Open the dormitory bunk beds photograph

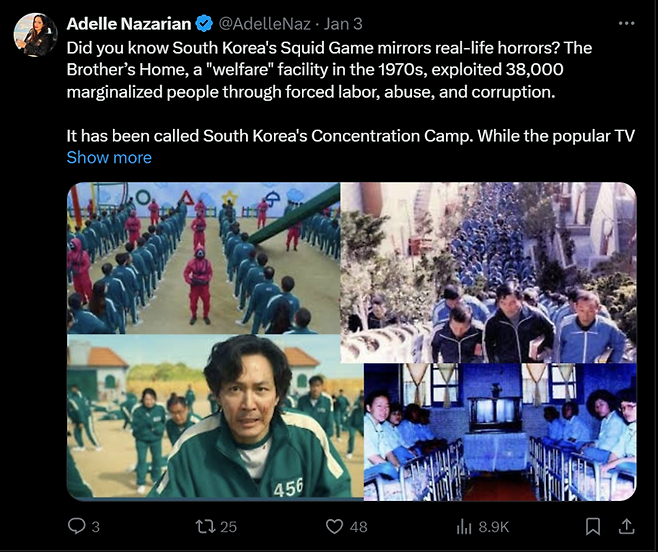point(500,432)
